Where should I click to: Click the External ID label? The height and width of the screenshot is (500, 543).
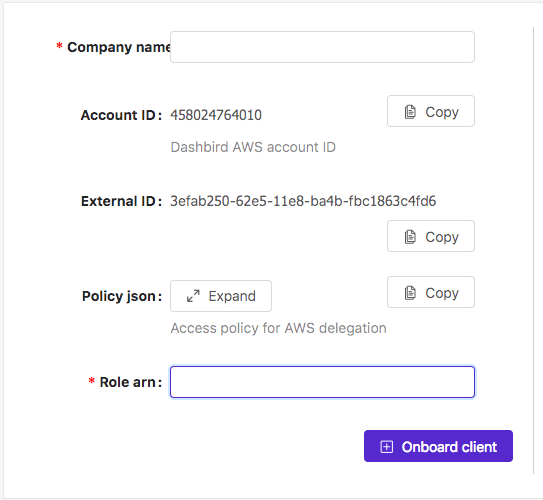tap(121, 201)
